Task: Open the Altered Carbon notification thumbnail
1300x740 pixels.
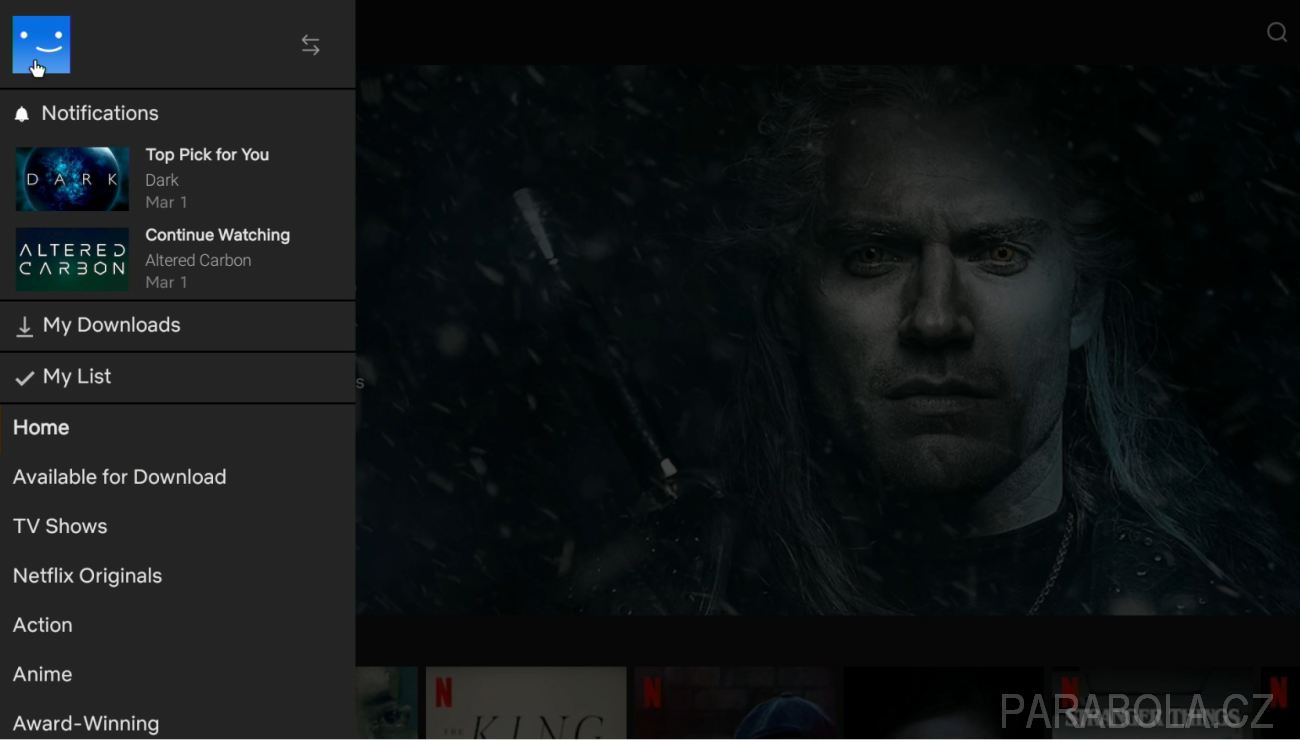Action: 72,259
